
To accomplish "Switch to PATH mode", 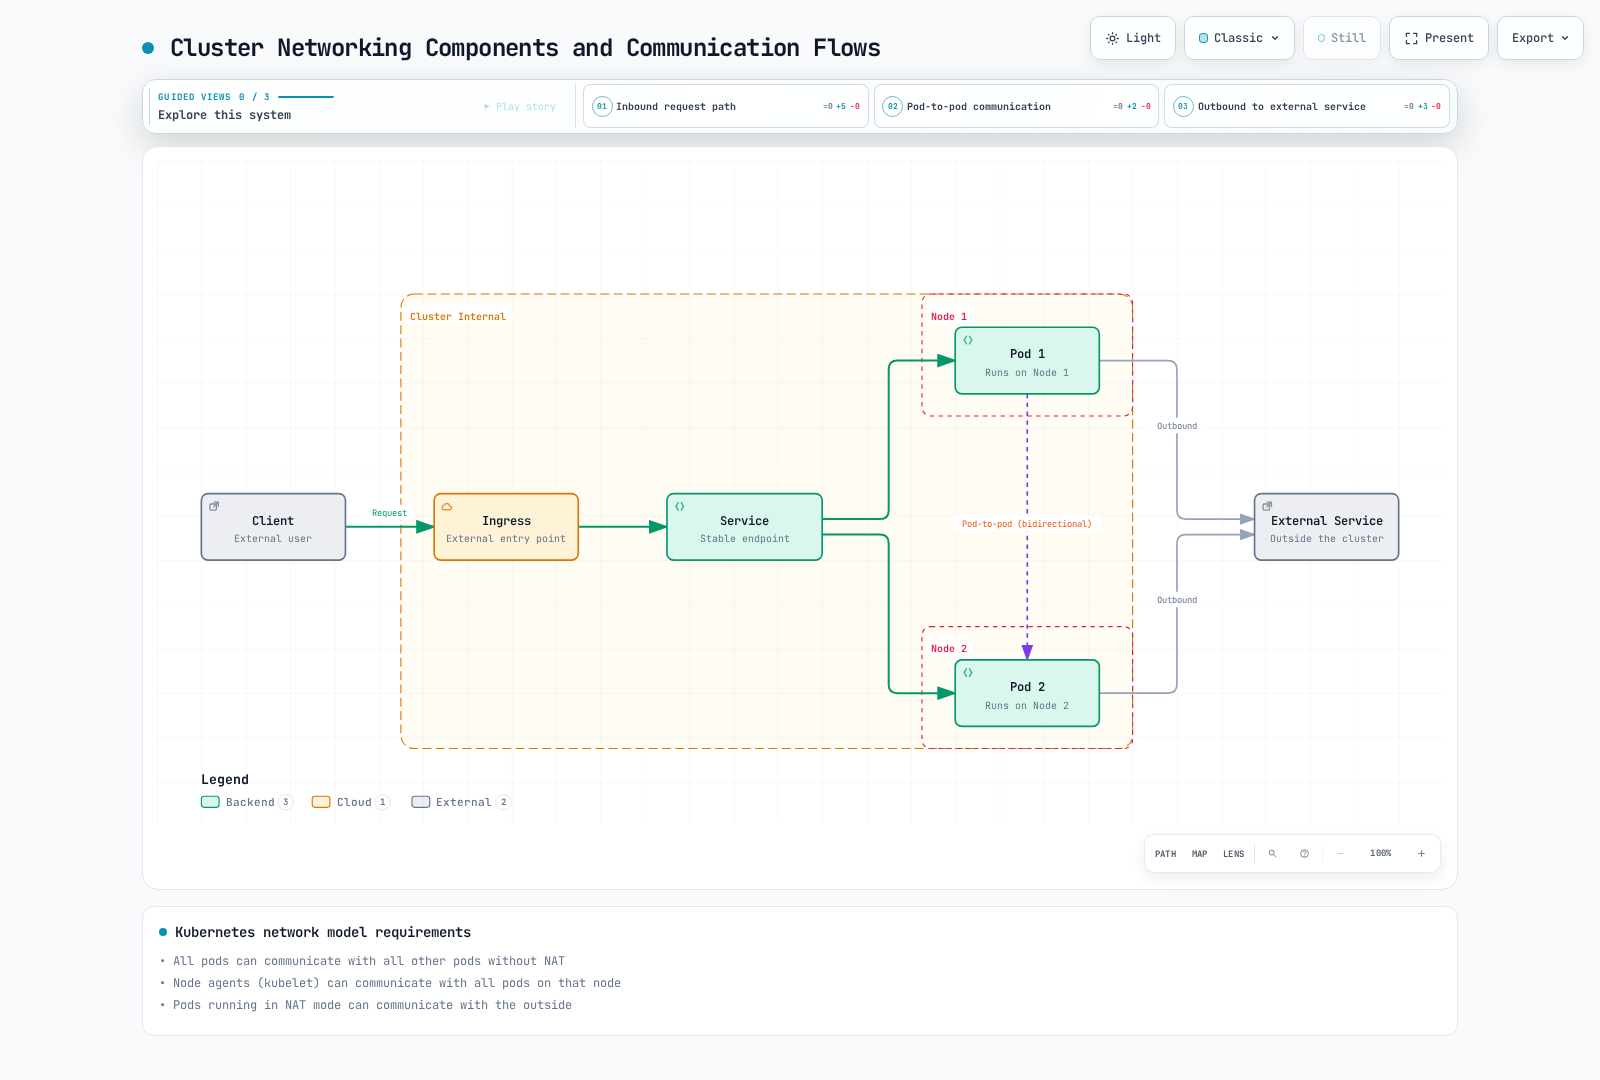I will pos(1165,854).
